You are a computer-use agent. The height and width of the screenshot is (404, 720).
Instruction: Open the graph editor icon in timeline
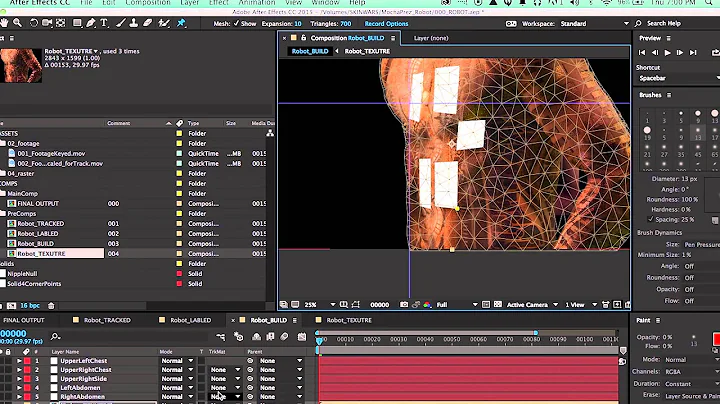pos(302,337)
